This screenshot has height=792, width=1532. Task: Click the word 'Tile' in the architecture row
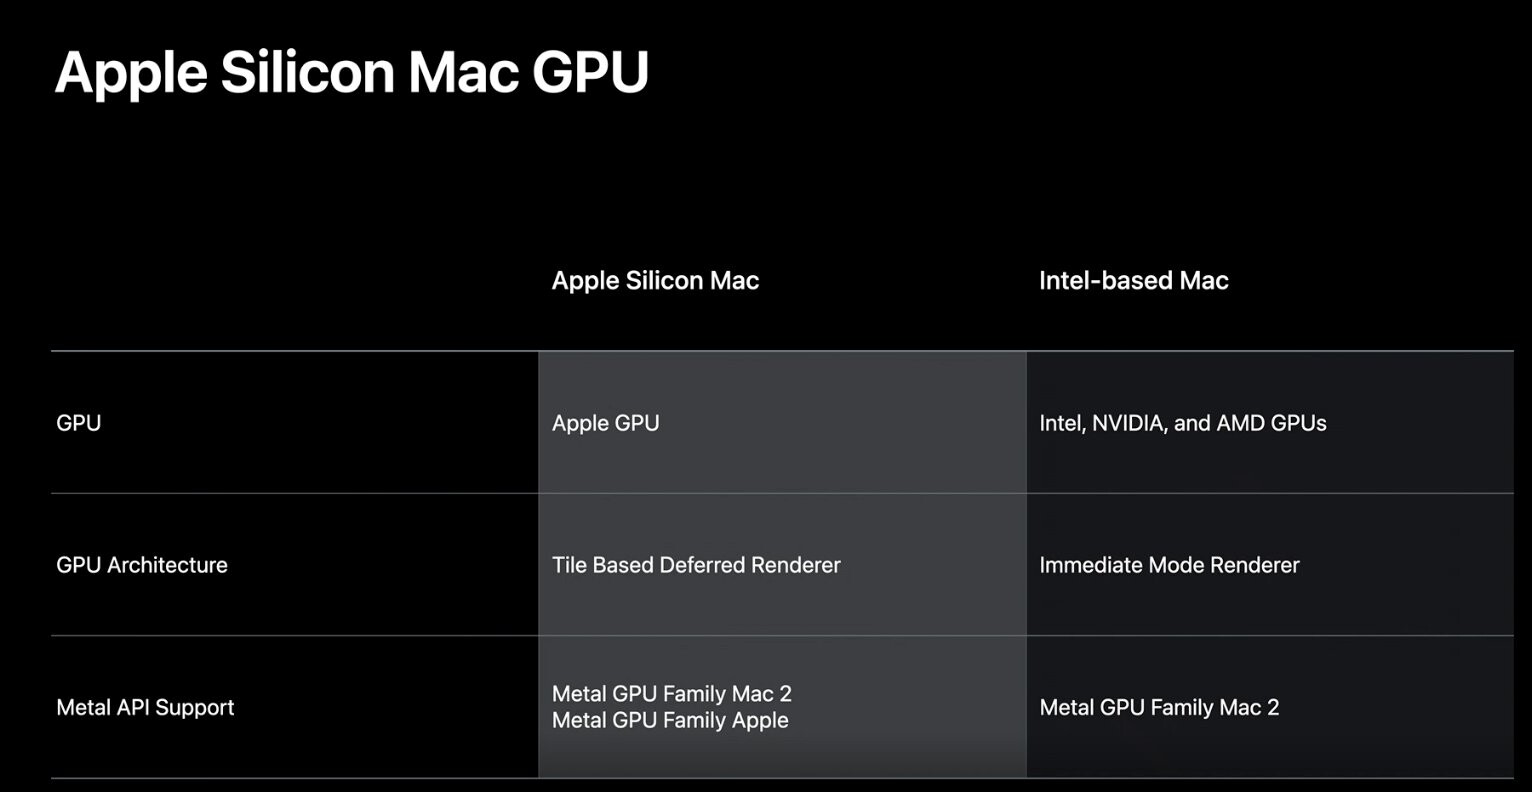[x=569, y=565]
